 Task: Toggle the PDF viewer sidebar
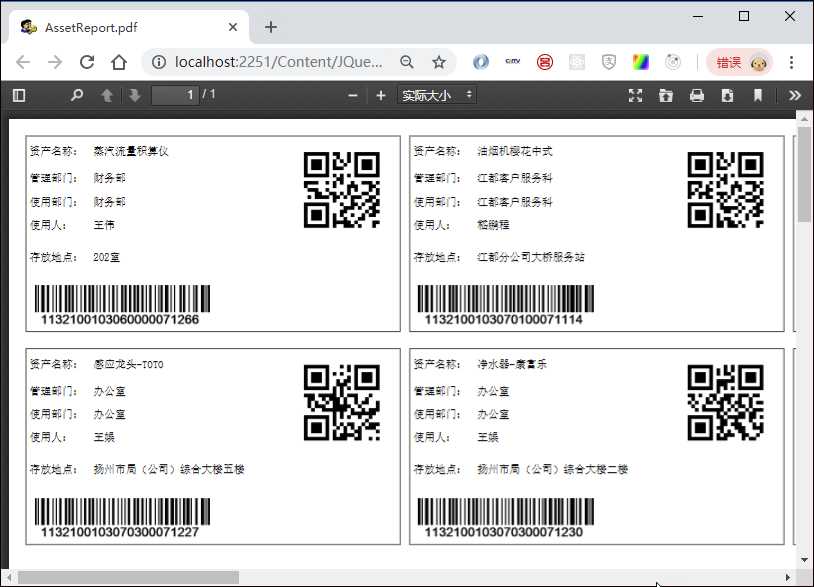coord(19,95)
